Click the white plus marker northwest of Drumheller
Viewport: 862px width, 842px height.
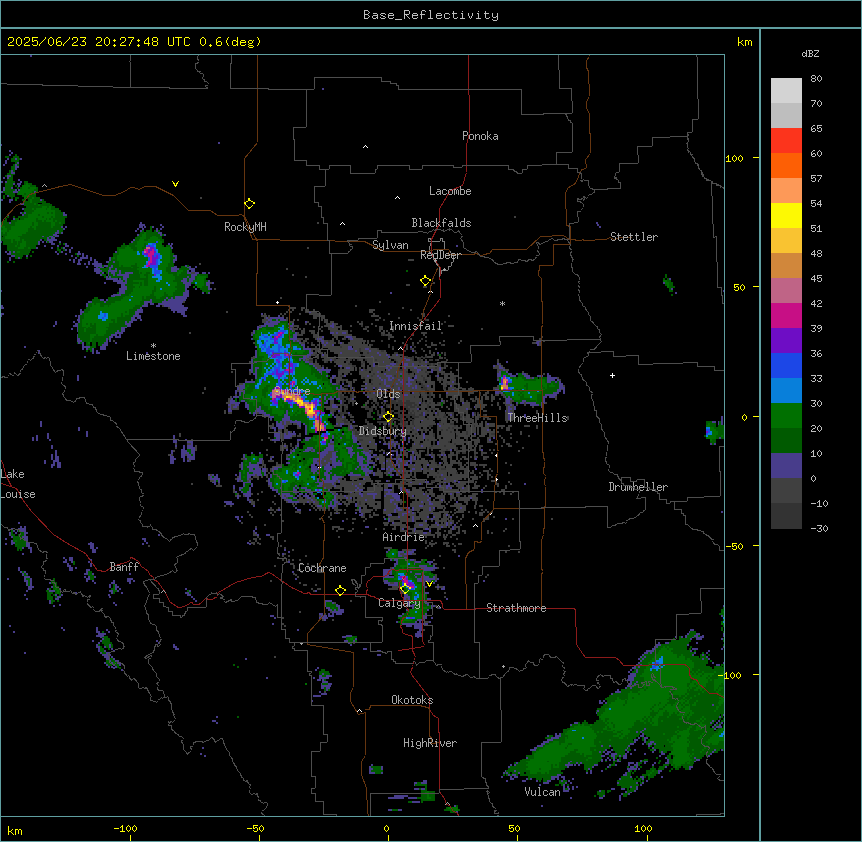pos(612,375)
